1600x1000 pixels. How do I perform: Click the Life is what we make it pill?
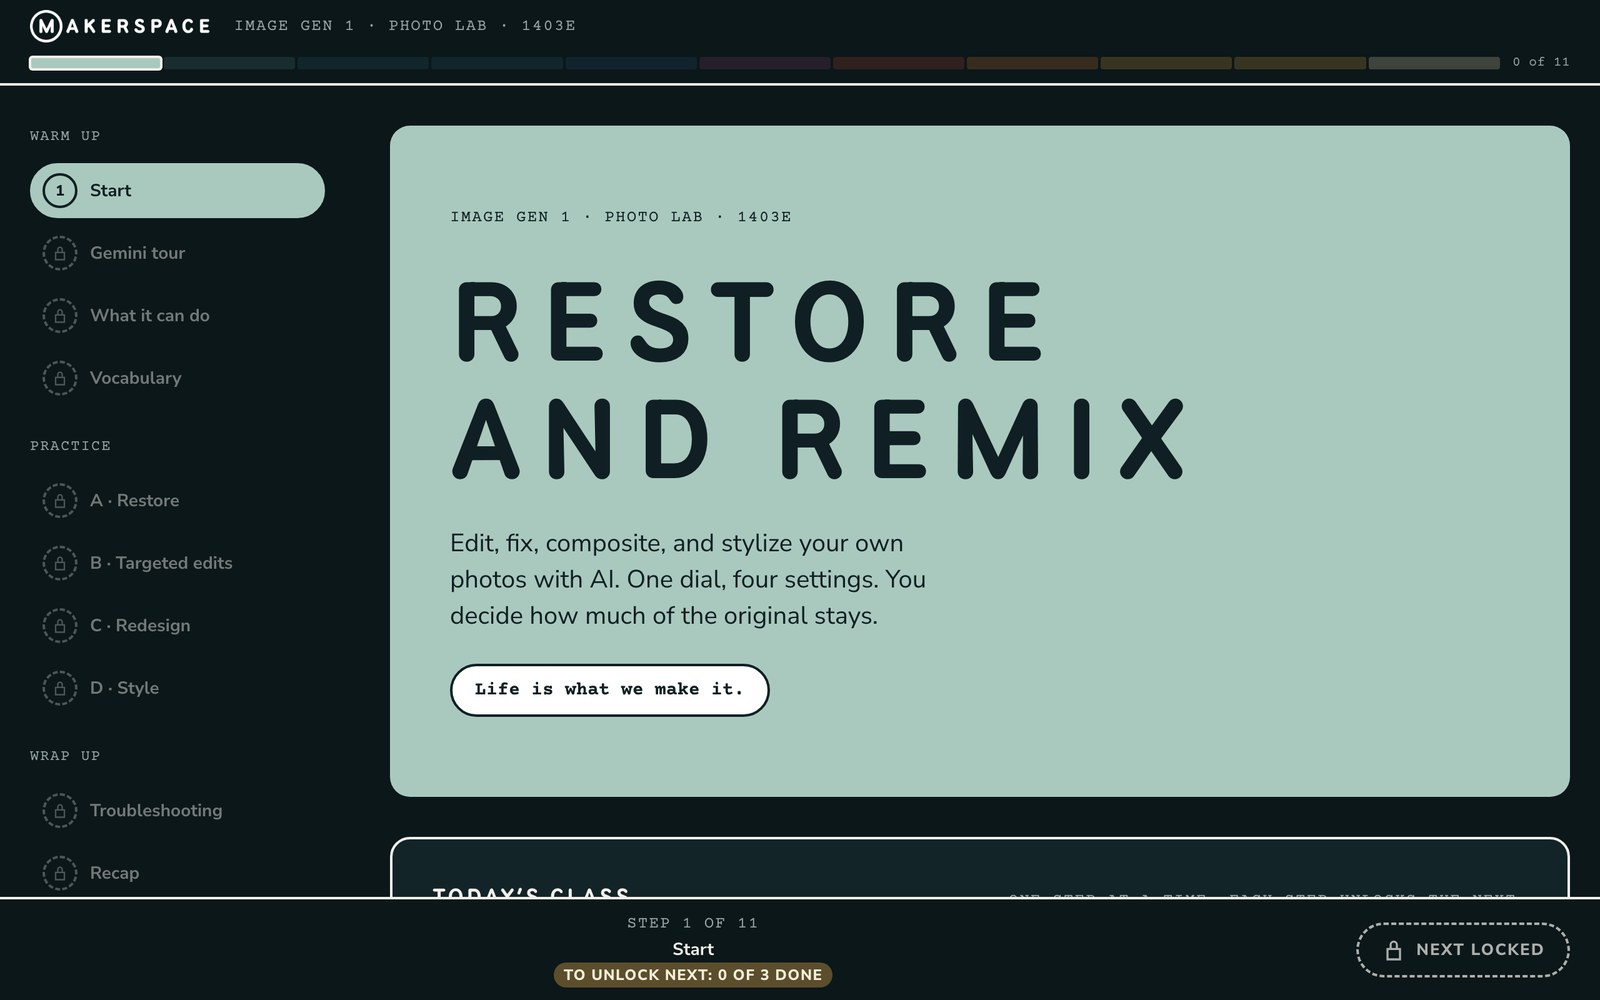click(609, 690)
